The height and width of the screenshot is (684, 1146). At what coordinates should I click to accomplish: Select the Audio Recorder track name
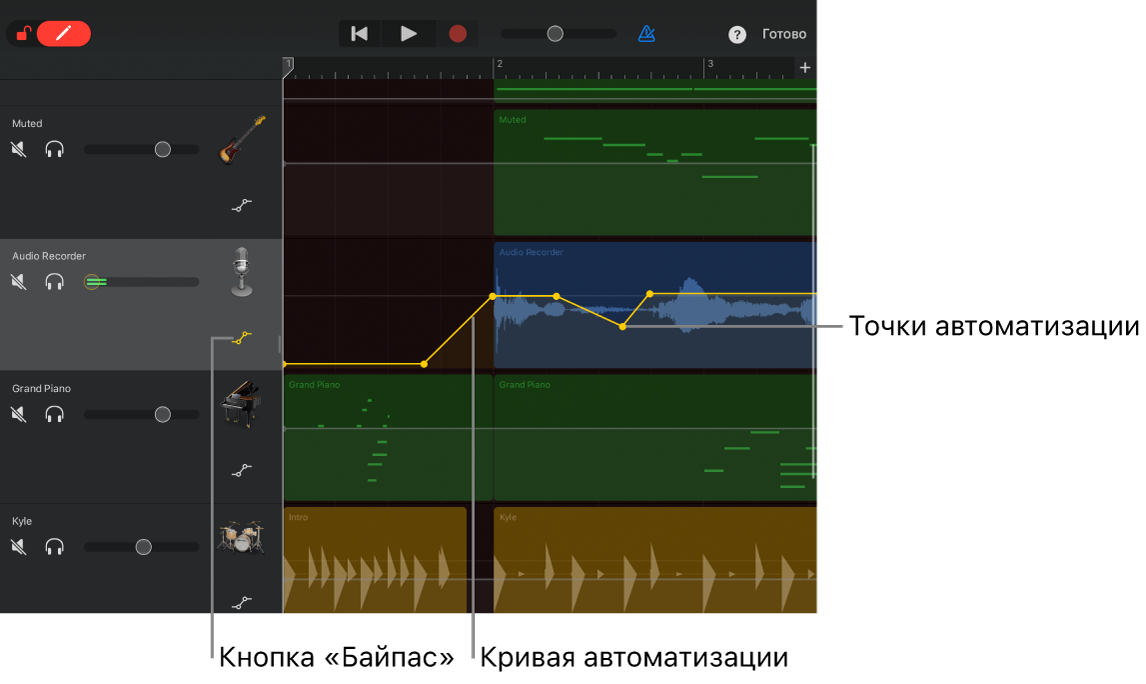[49, 256]
